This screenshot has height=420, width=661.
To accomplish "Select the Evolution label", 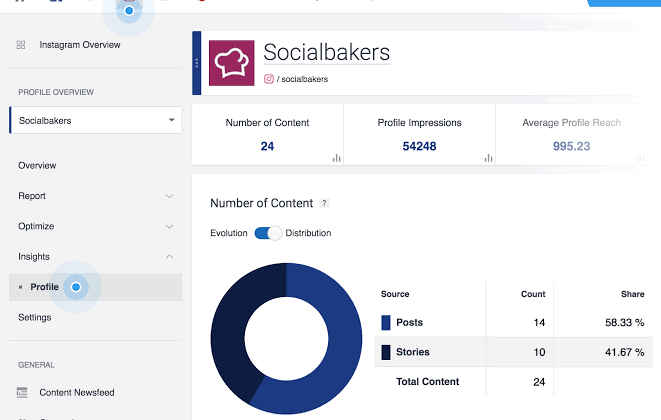I will (x=229, y=233).
